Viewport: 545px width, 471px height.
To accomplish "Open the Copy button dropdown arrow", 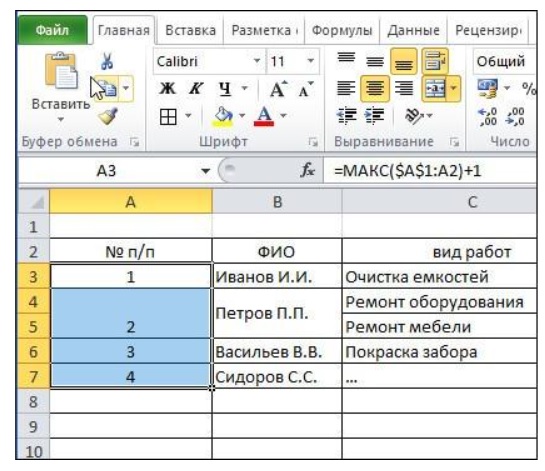I will 126,88.
